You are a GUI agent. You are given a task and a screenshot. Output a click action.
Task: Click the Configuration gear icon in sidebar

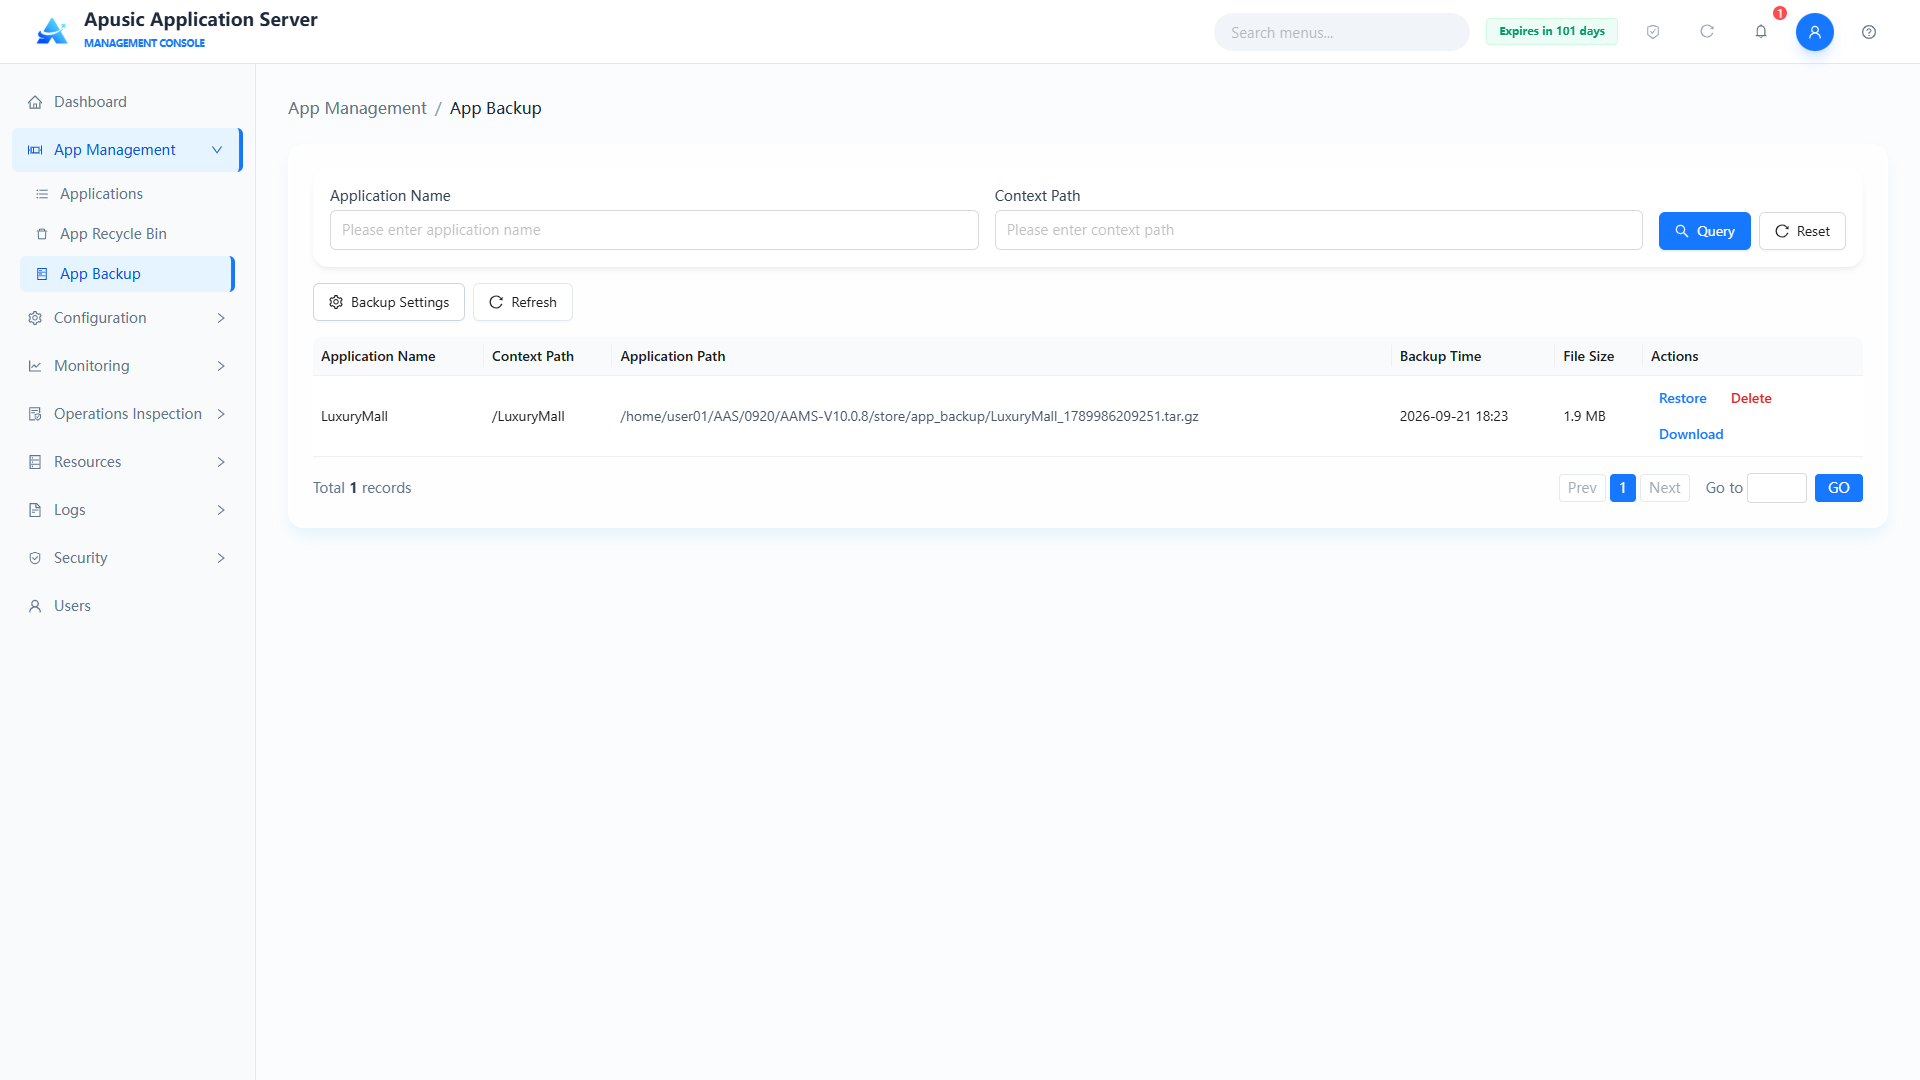[x=35, y=318]
